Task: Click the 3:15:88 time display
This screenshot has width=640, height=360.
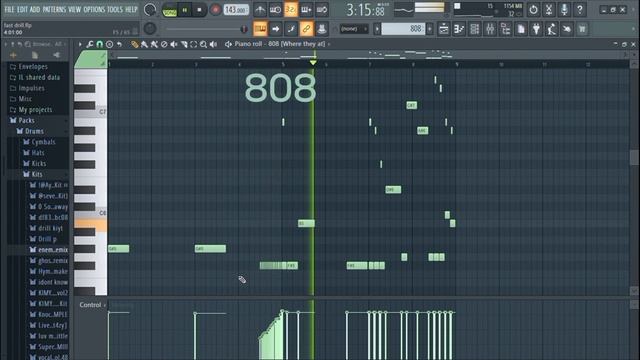Action: click(x=365, y=10)
